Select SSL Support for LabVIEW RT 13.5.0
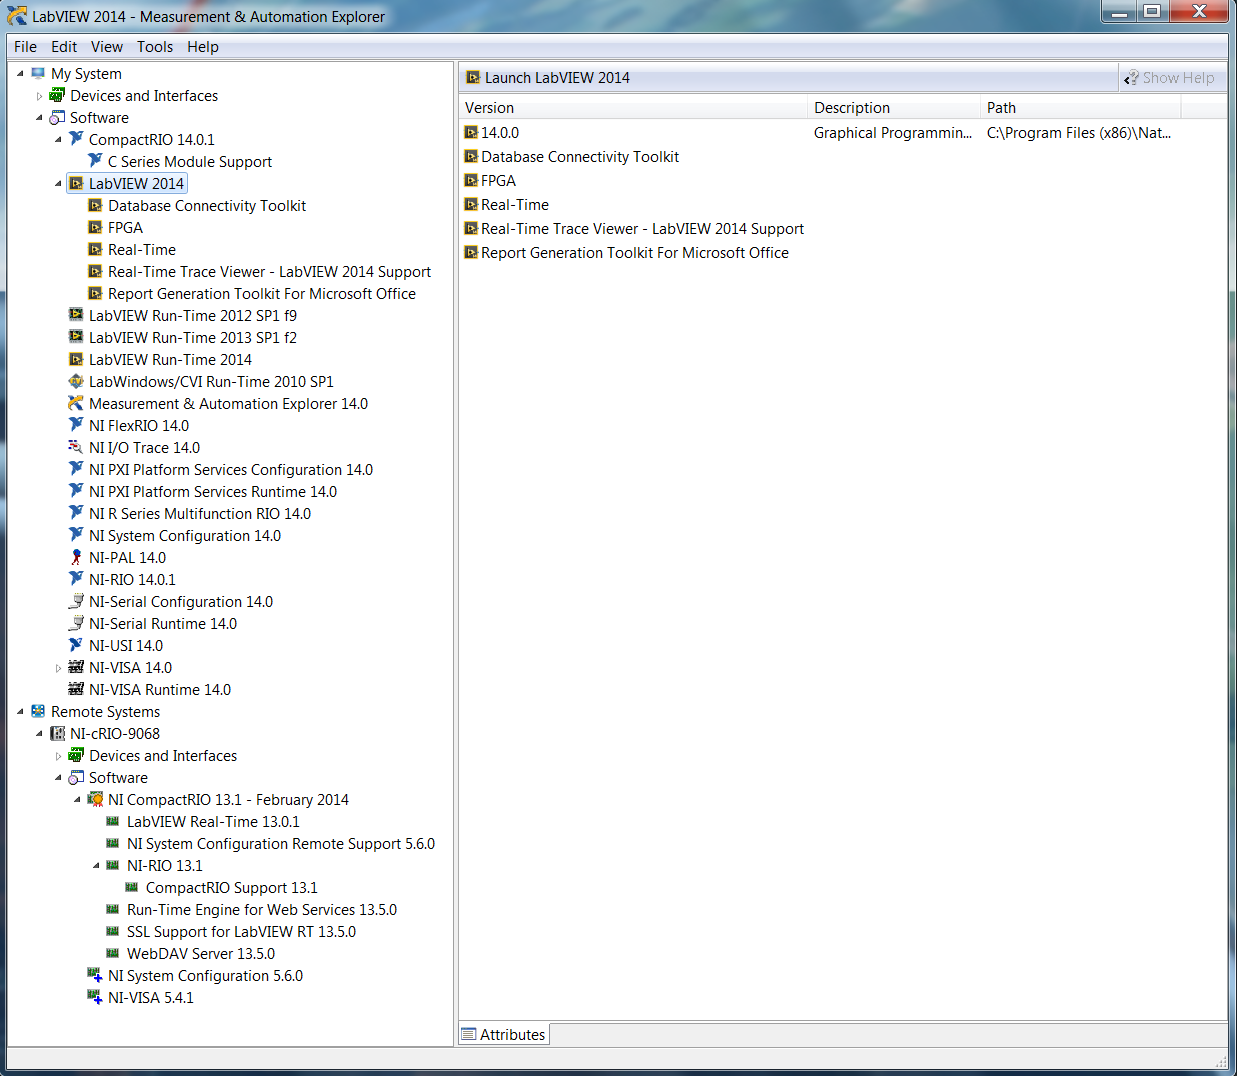The height and width of the screenshot is (1076, 1237). pyautogui.click(x=241, y=931)
